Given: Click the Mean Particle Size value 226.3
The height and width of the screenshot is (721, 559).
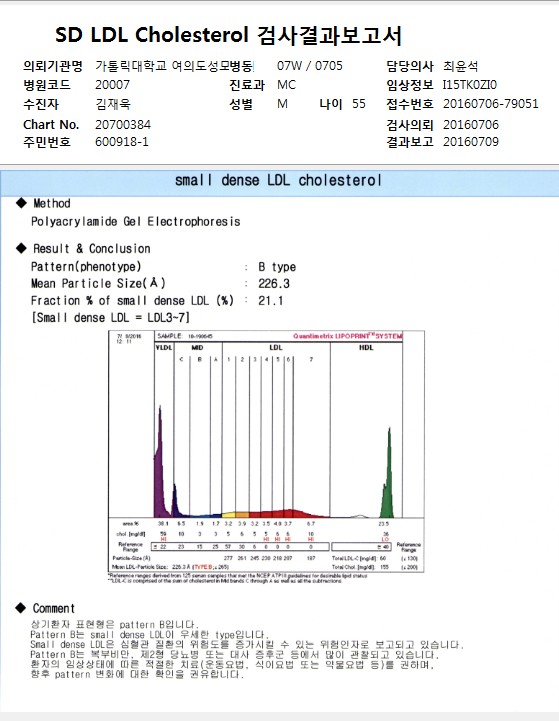Looking at the screenshot, I should (274, 283).
